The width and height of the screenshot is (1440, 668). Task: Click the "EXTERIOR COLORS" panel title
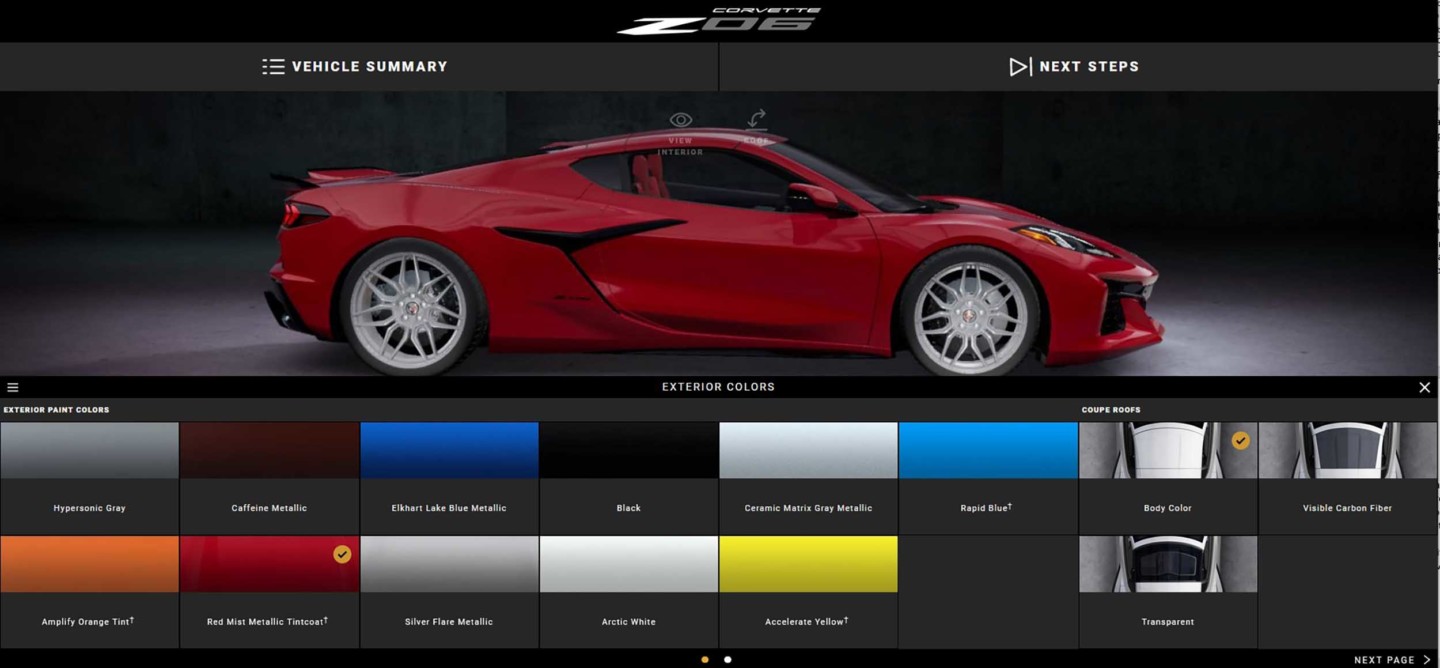tap(718, 387)
